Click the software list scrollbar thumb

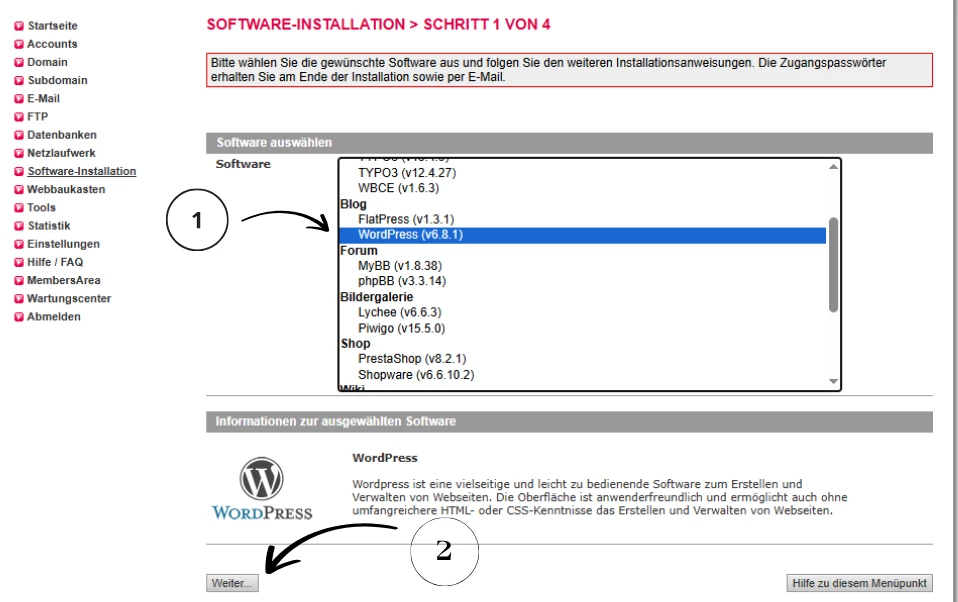point(833,265)
